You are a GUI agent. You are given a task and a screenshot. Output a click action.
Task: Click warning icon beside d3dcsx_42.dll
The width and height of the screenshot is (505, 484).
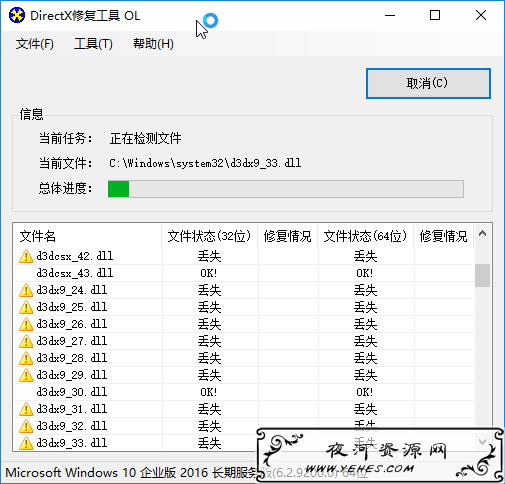pos(26,256)
